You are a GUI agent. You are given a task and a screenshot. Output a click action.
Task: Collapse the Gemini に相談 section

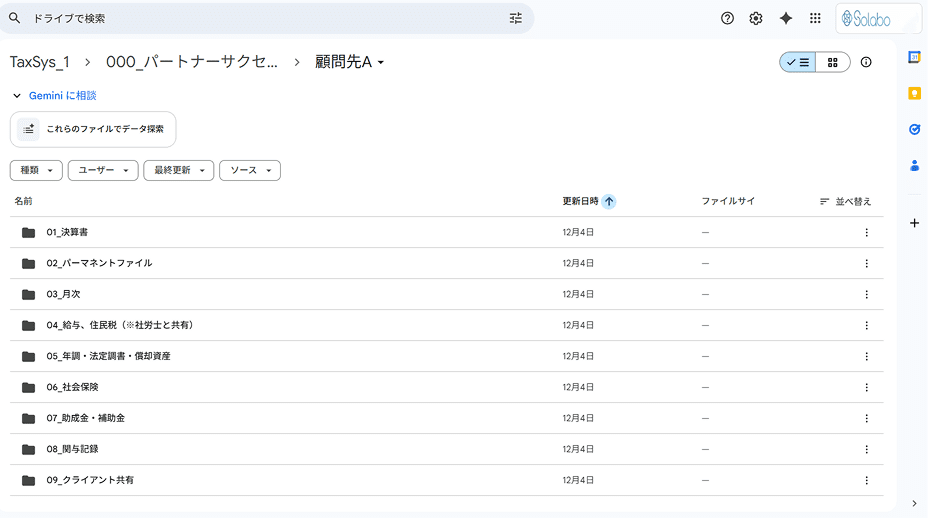tap(16, 96)
